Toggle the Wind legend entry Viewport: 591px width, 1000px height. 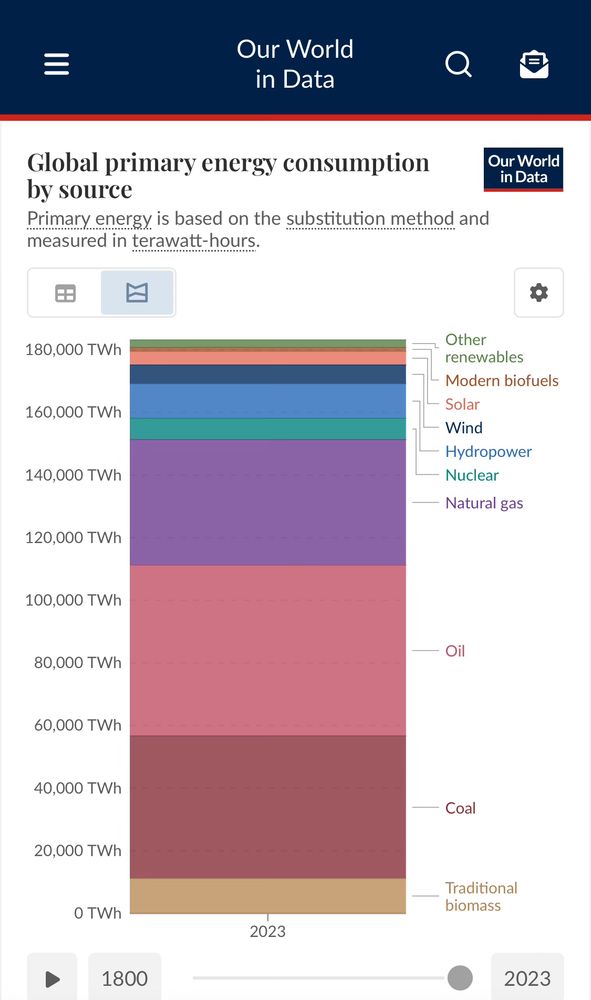pos(463,427)
